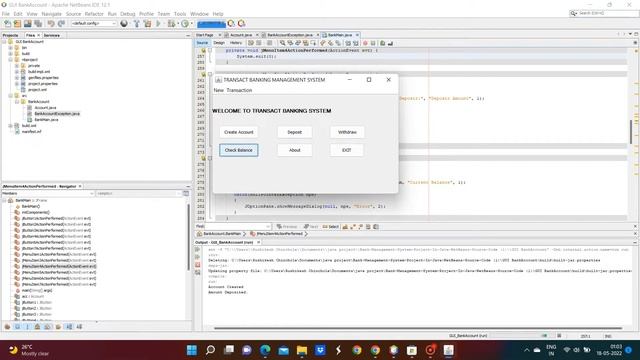Click the Dropbox icon on the taskbar
Image resolution: width=640 pixels, height=360 pixels.
point(320,350)
